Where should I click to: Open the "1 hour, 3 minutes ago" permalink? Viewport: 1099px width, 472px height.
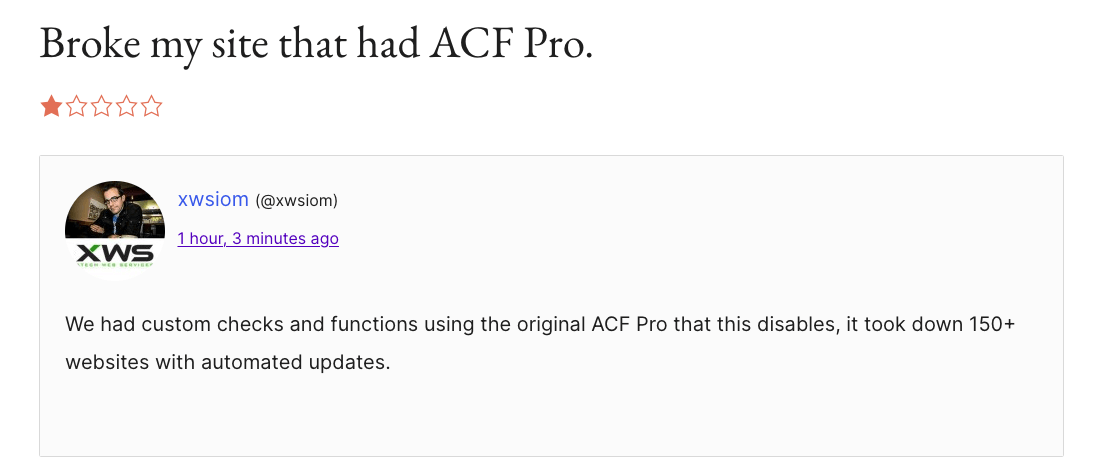click(258, 238)
